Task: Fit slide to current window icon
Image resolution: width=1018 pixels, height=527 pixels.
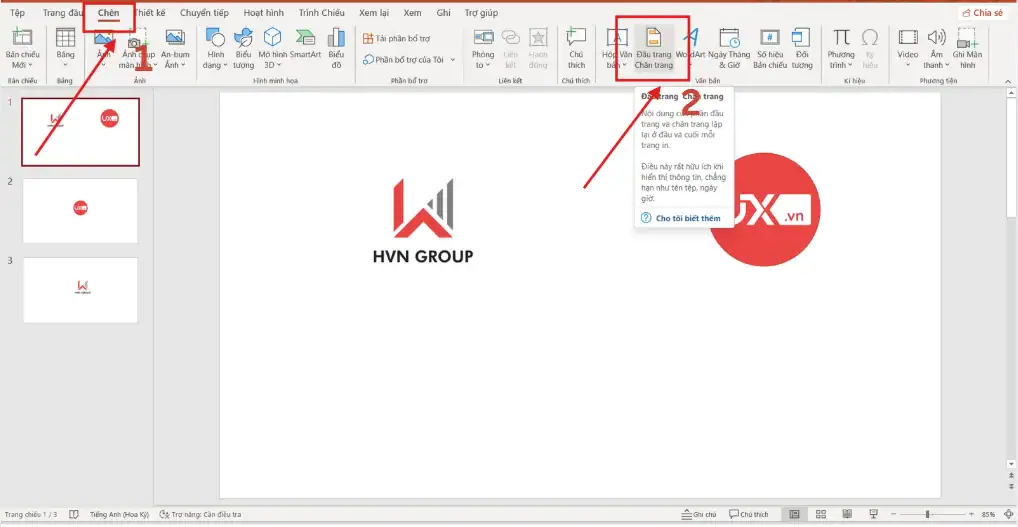Action: coord(1006,514)
